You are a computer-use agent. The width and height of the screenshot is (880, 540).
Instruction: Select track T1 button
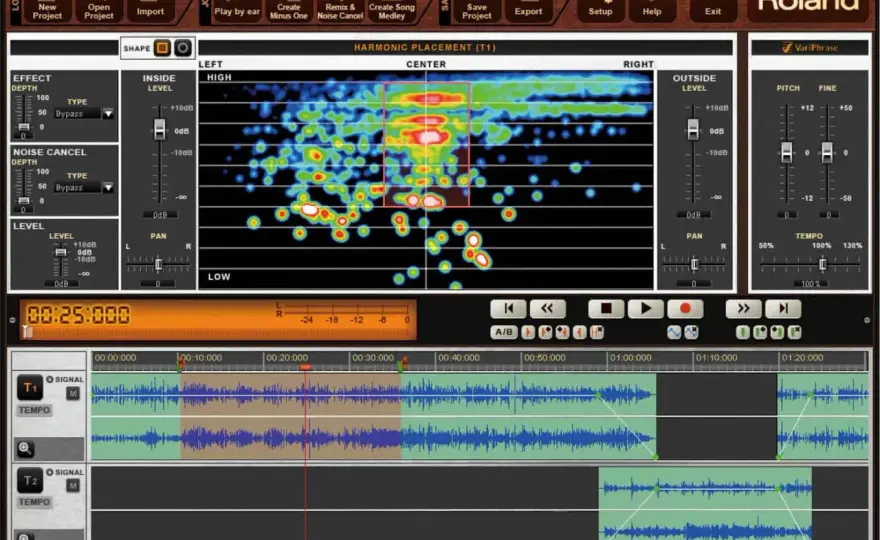(x=30, y=387)
